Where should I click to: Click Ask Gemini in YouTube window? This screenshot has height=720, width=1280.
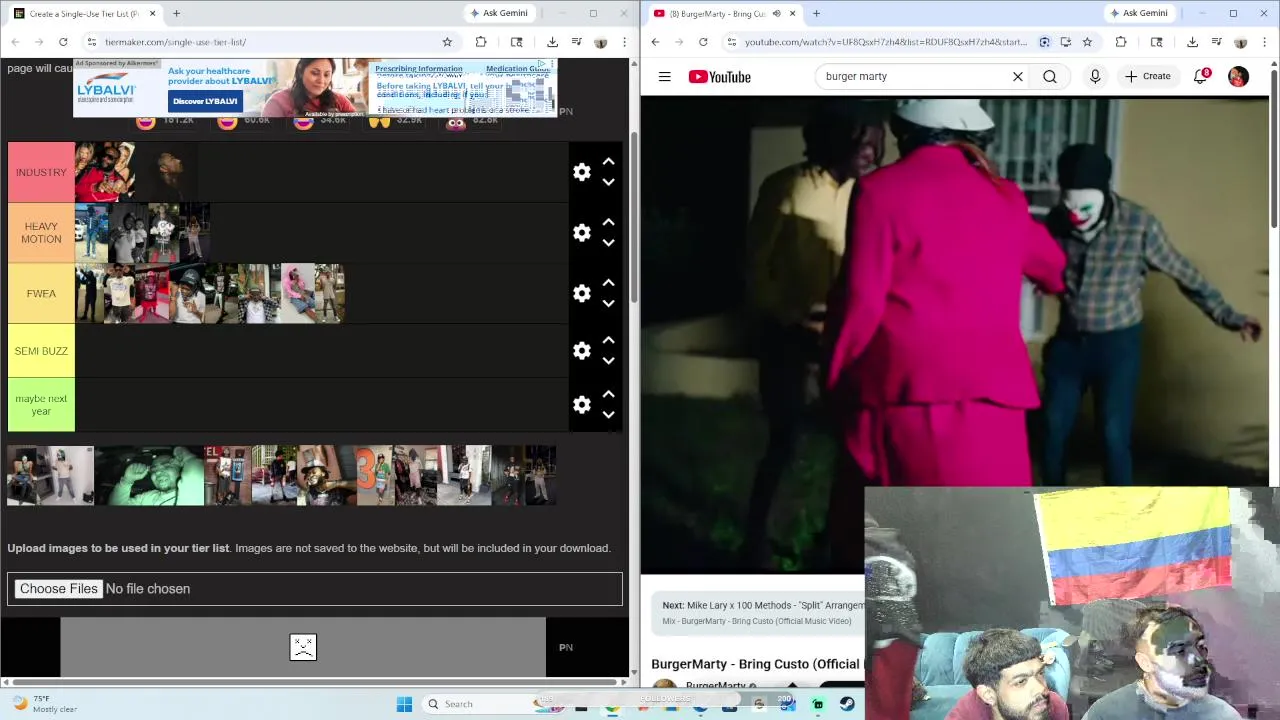[x=1138, y=13]
